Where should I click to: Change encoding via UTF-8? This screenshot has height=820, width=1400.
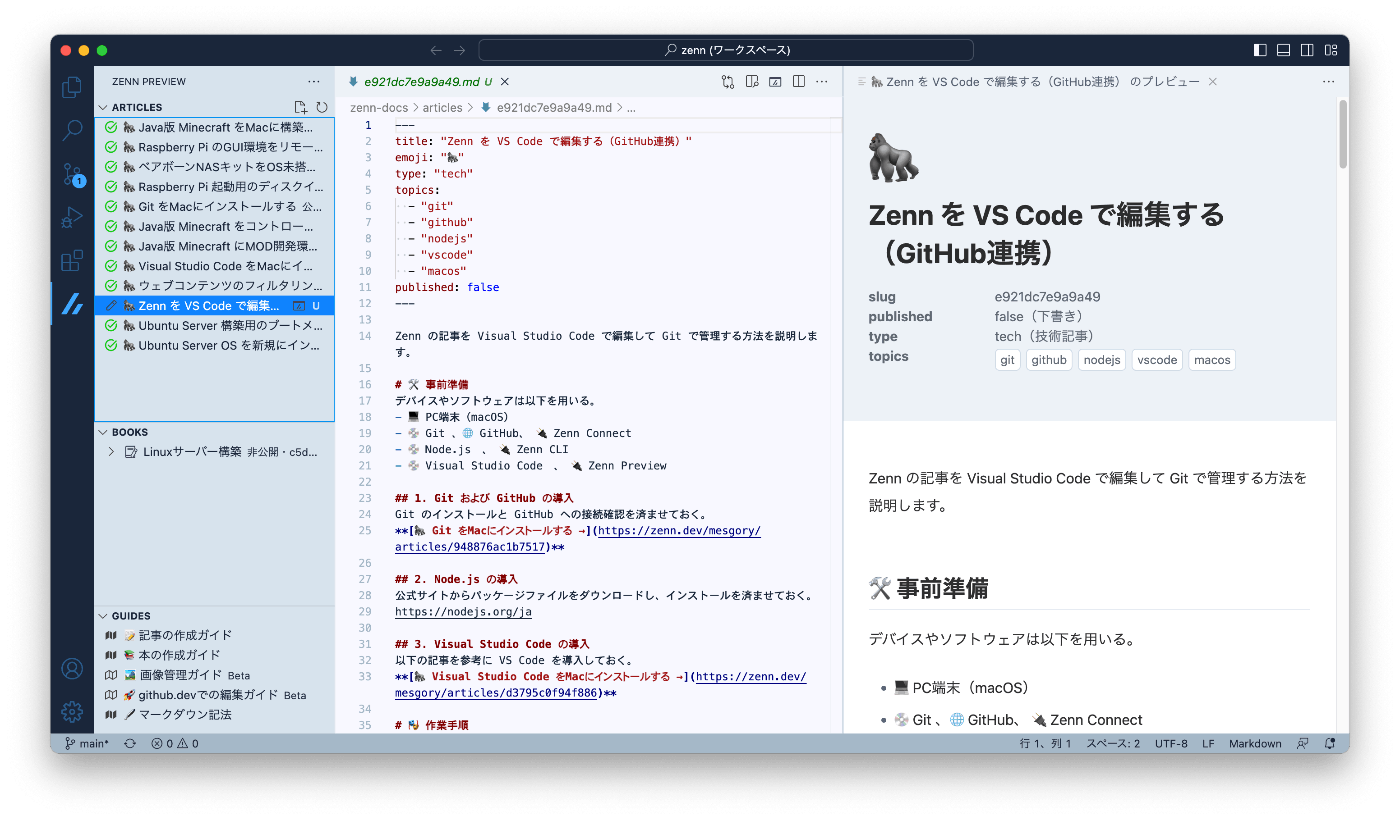pos(1171,743)
